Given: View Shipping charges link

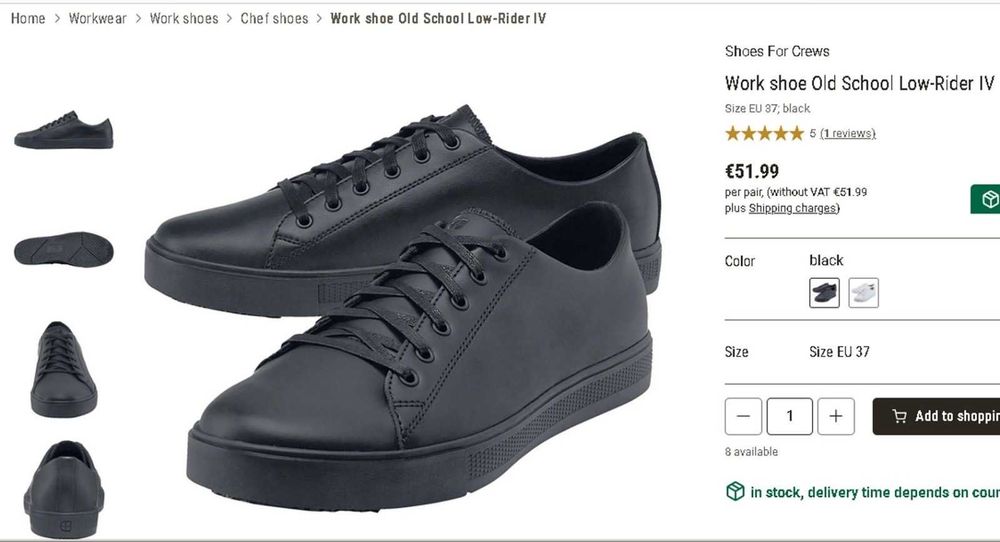Looking at the screenshot, I should click(793, 208).
